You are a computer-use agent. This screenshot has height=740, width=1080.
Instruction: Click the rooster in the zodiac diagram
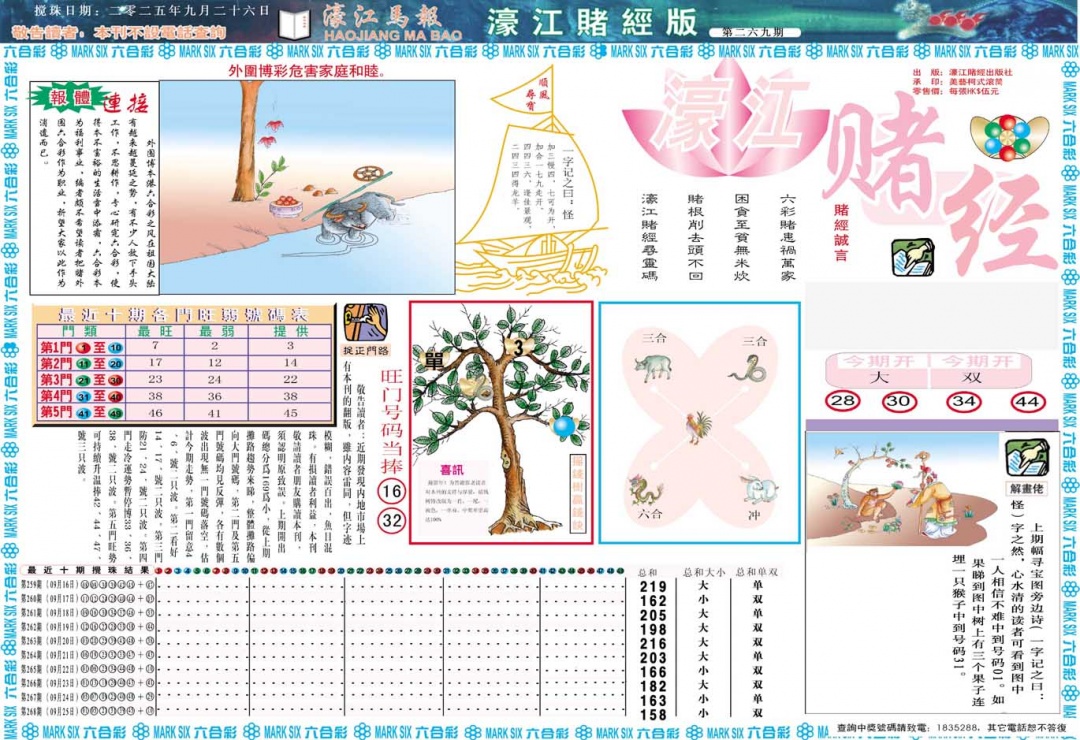coord(698,426)
